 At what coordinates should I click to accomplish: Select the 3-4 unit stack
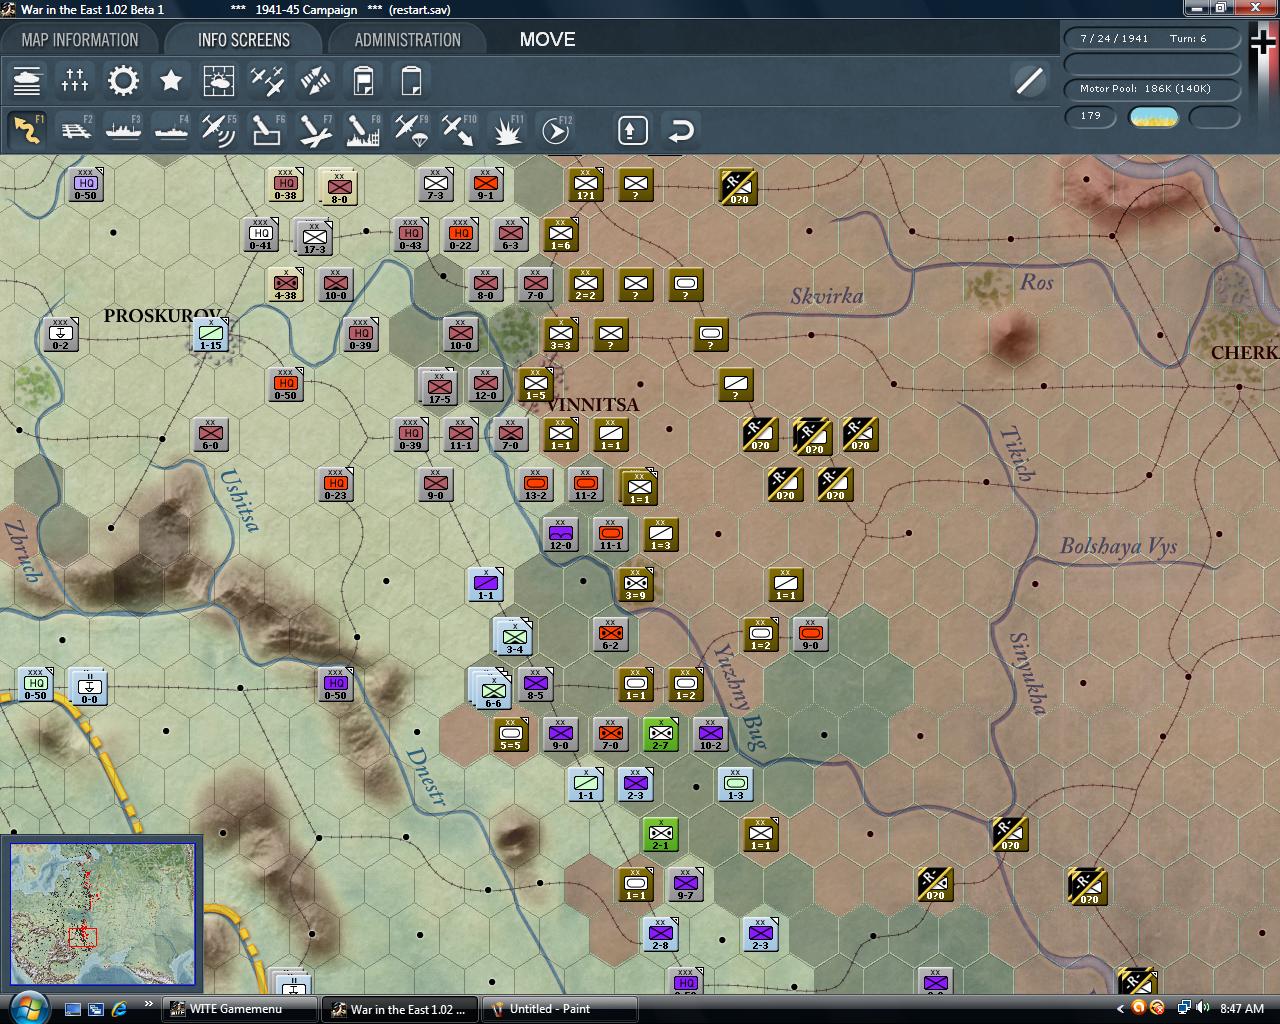pos(513,637)
